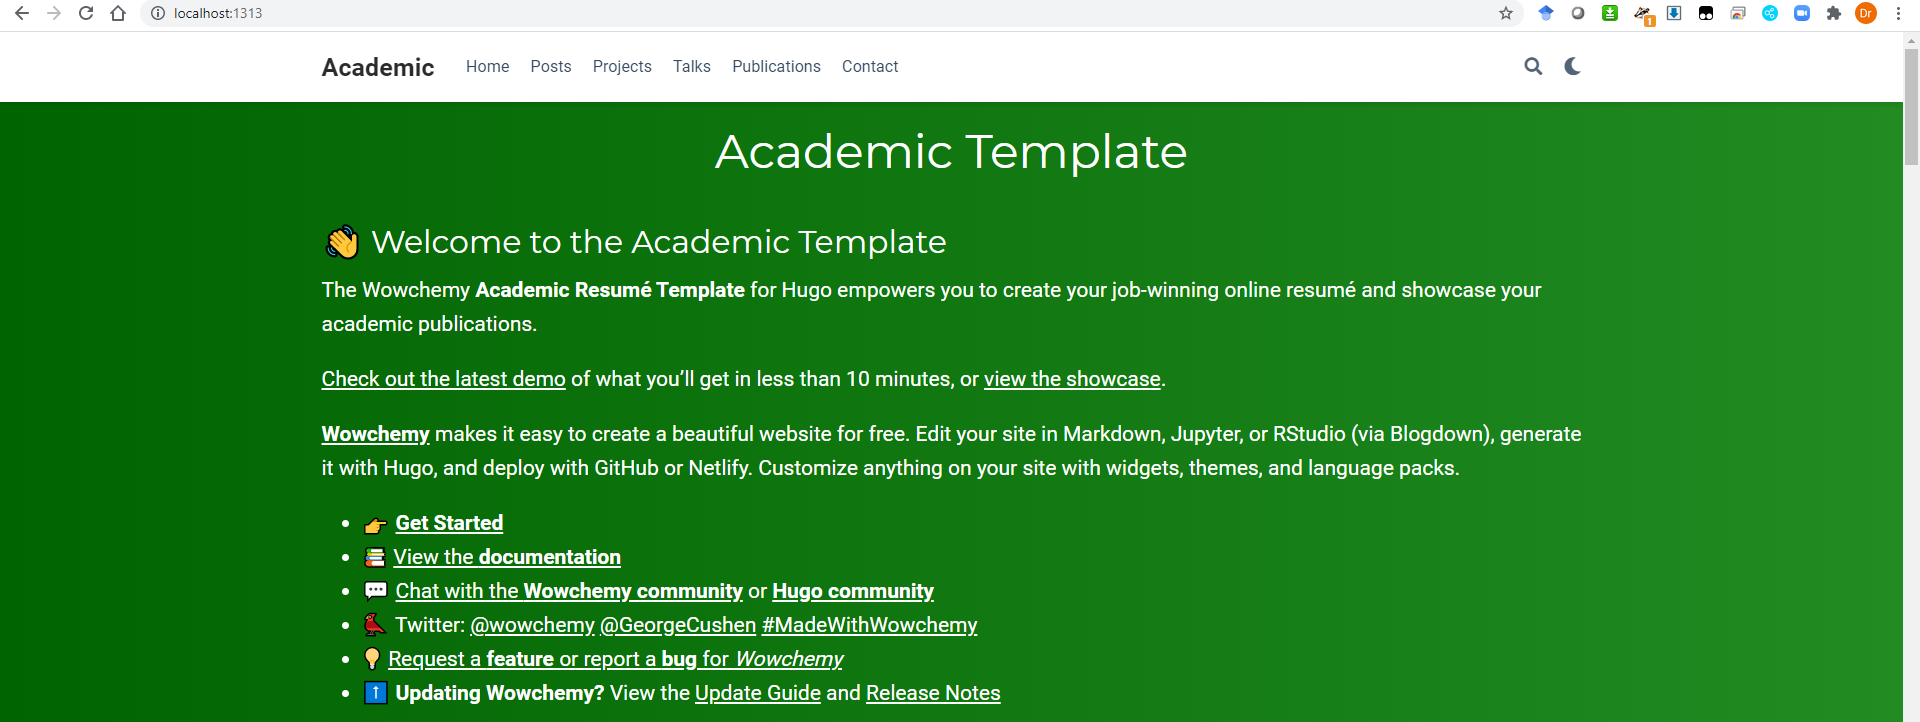Open the Chrome three-dot menu
1920x722 pixels.
(x=1898, y=13)
